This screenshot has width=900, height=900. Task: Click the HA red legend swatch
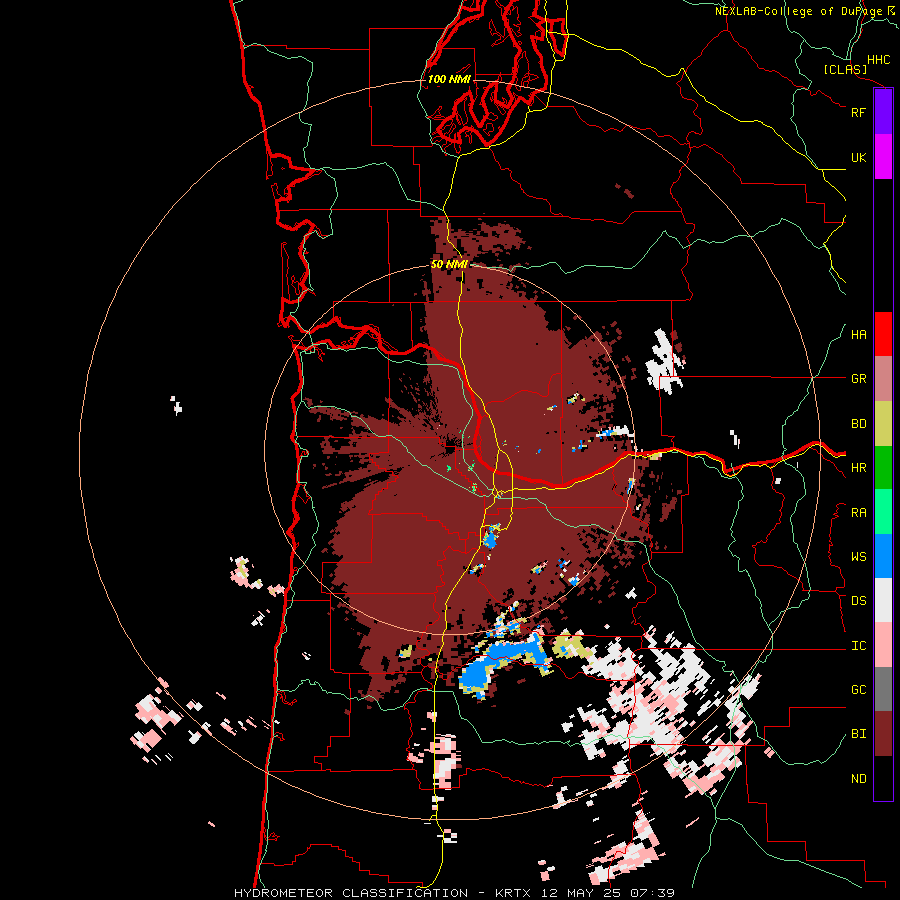point(883,334)
